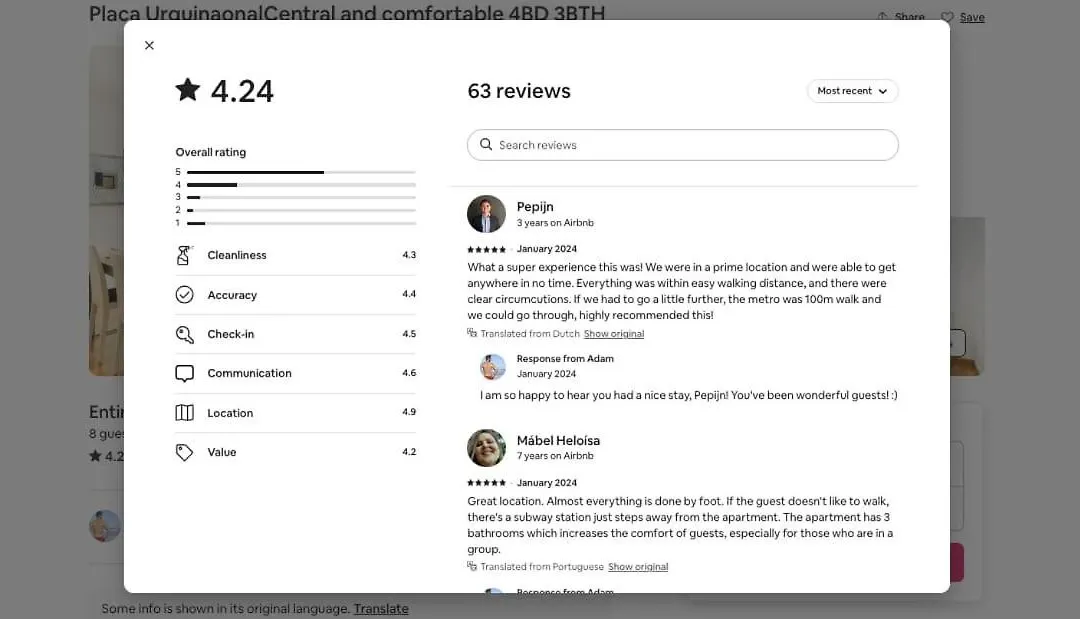Click the Pepijn reviewer name

tap(535, 207)
